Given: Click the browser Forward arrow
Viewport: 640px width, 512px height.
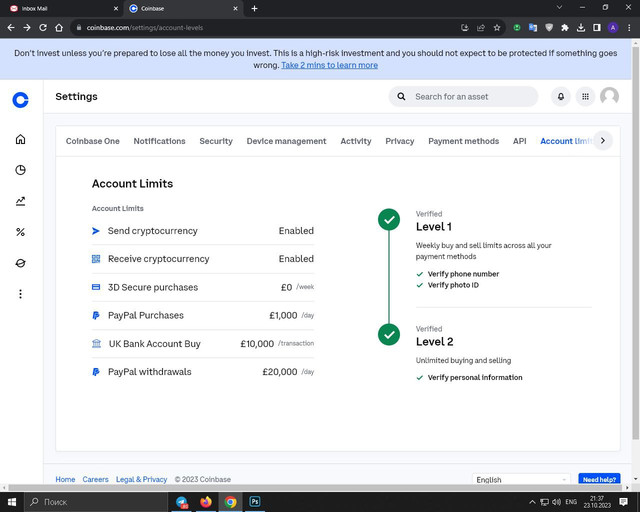Looking at the screenshot, I should tap(27, 27).
